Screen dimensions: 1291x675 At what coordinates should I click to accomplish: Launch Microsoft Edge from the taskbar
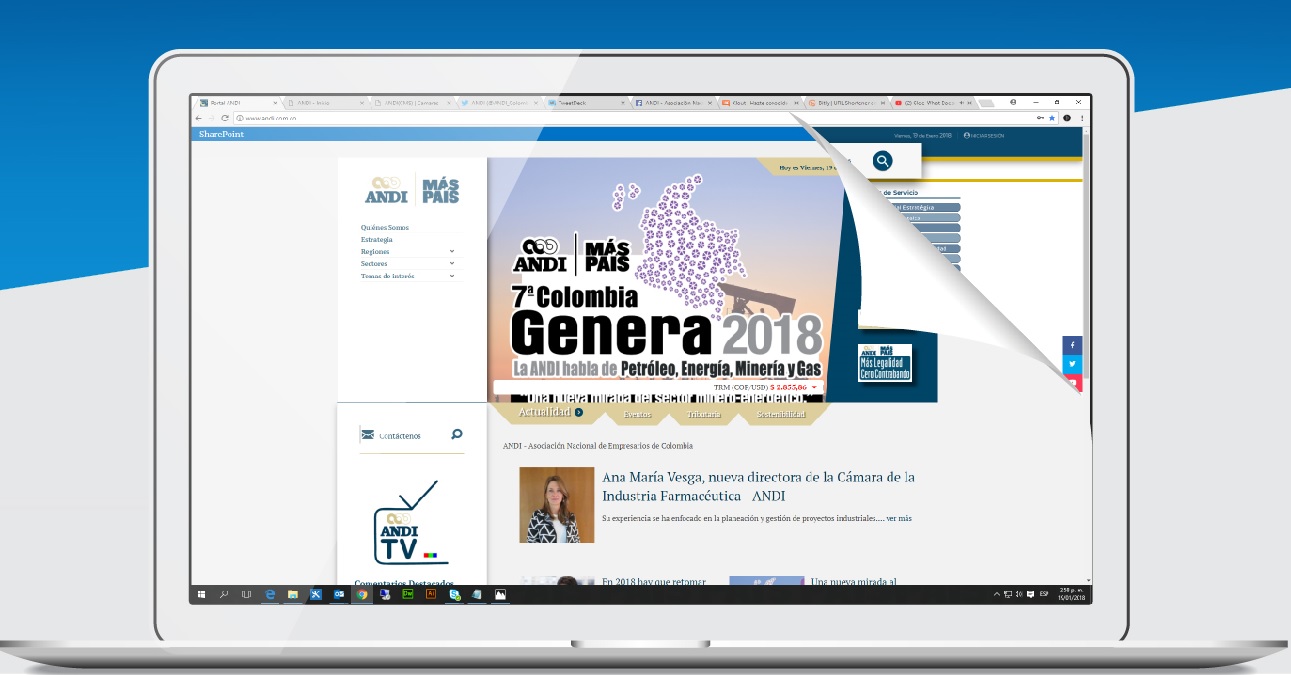click(x=270, y=594)
